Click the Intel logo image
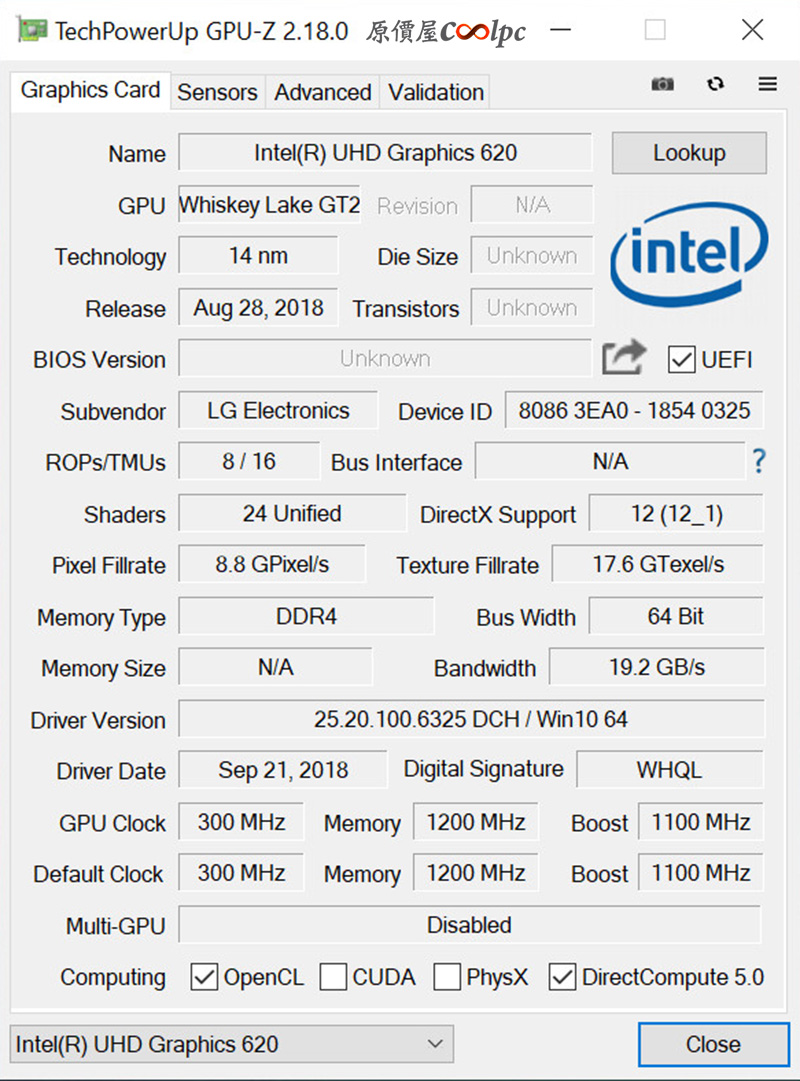Screen dimensions: 800x1081 [x=689, y=254]
